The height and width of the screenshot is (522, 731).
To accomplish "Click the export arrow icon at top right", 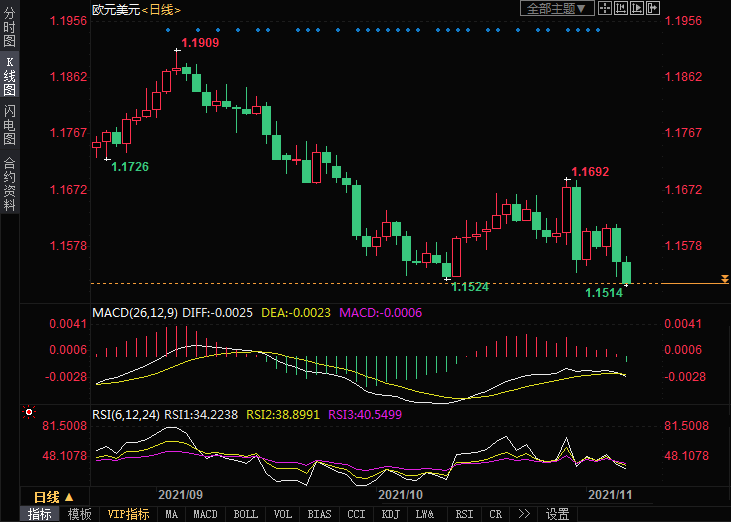I will click(653, 8).
